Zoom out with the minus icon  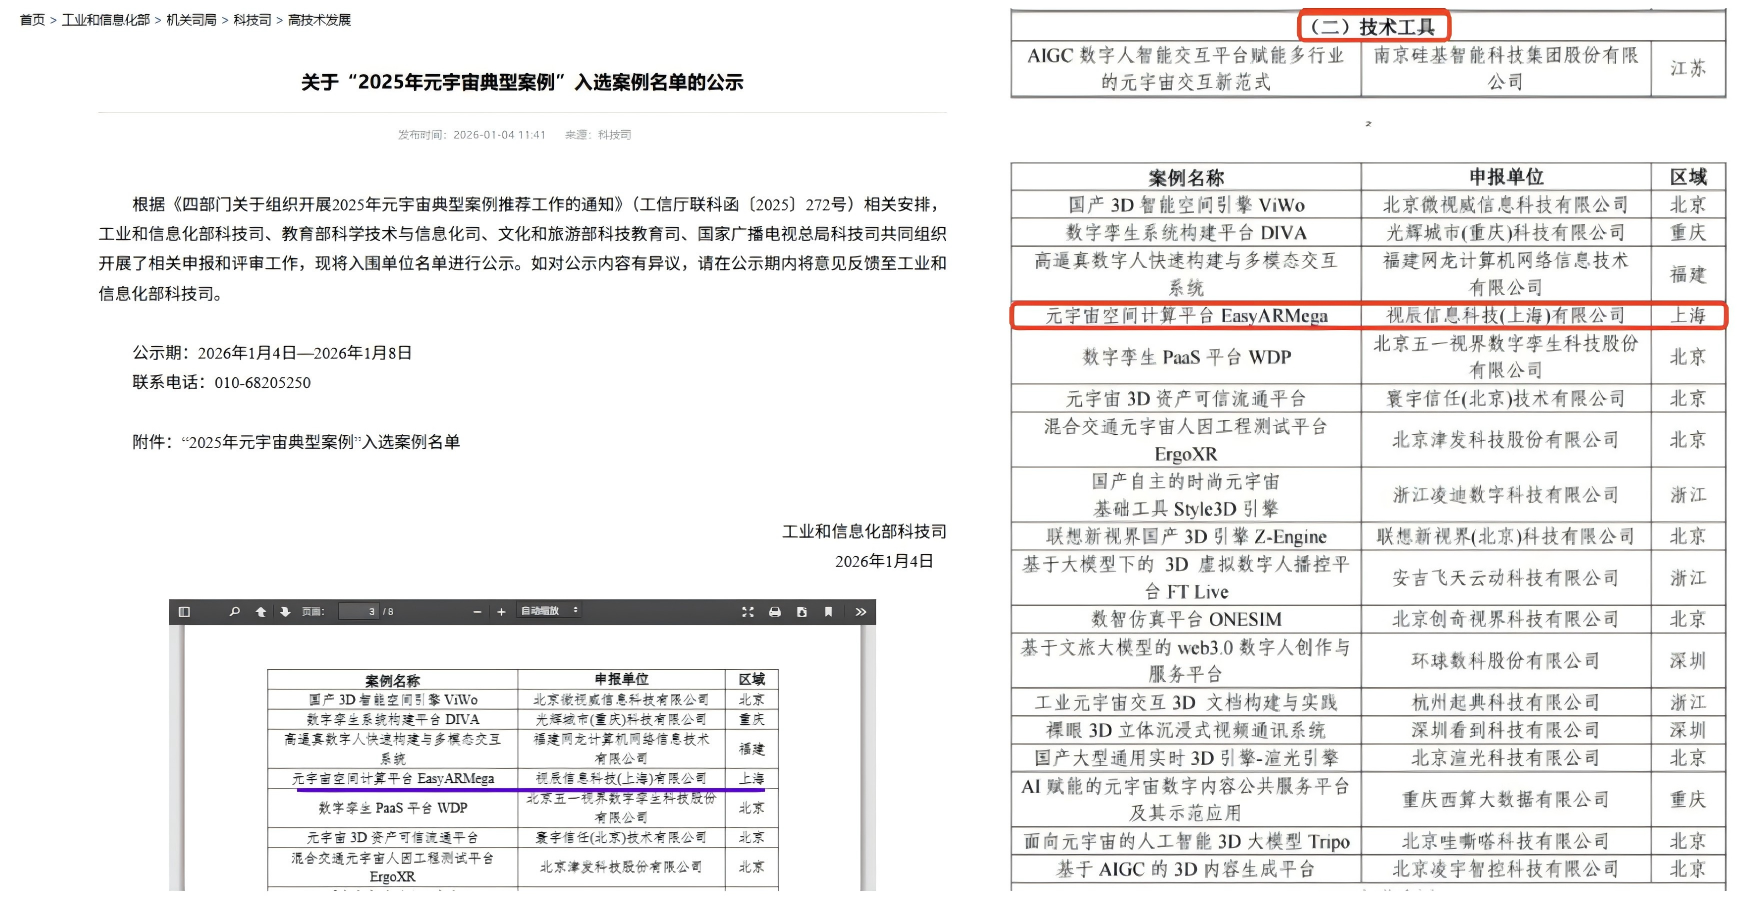pos(477,612)
